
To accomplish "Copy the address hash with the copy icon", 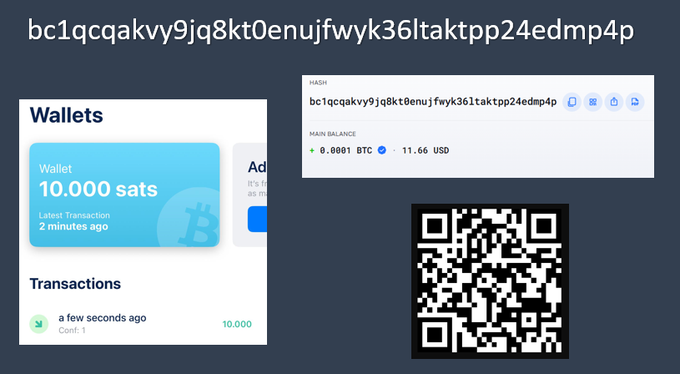I will (572, 102).
